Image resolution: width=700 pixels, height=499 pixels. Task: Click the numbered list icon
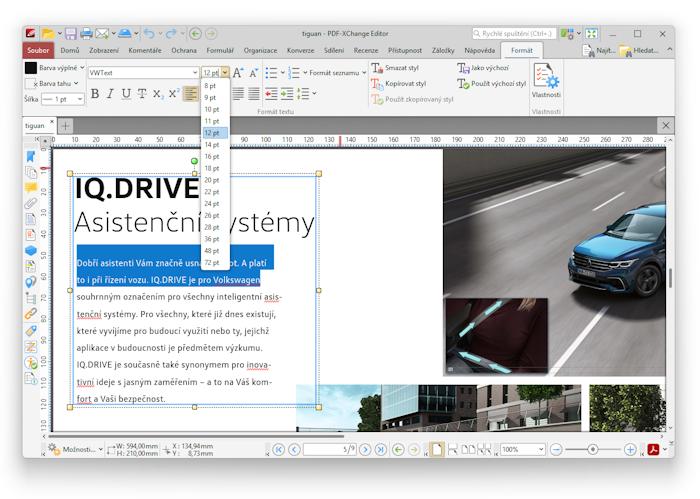(294, 73)
